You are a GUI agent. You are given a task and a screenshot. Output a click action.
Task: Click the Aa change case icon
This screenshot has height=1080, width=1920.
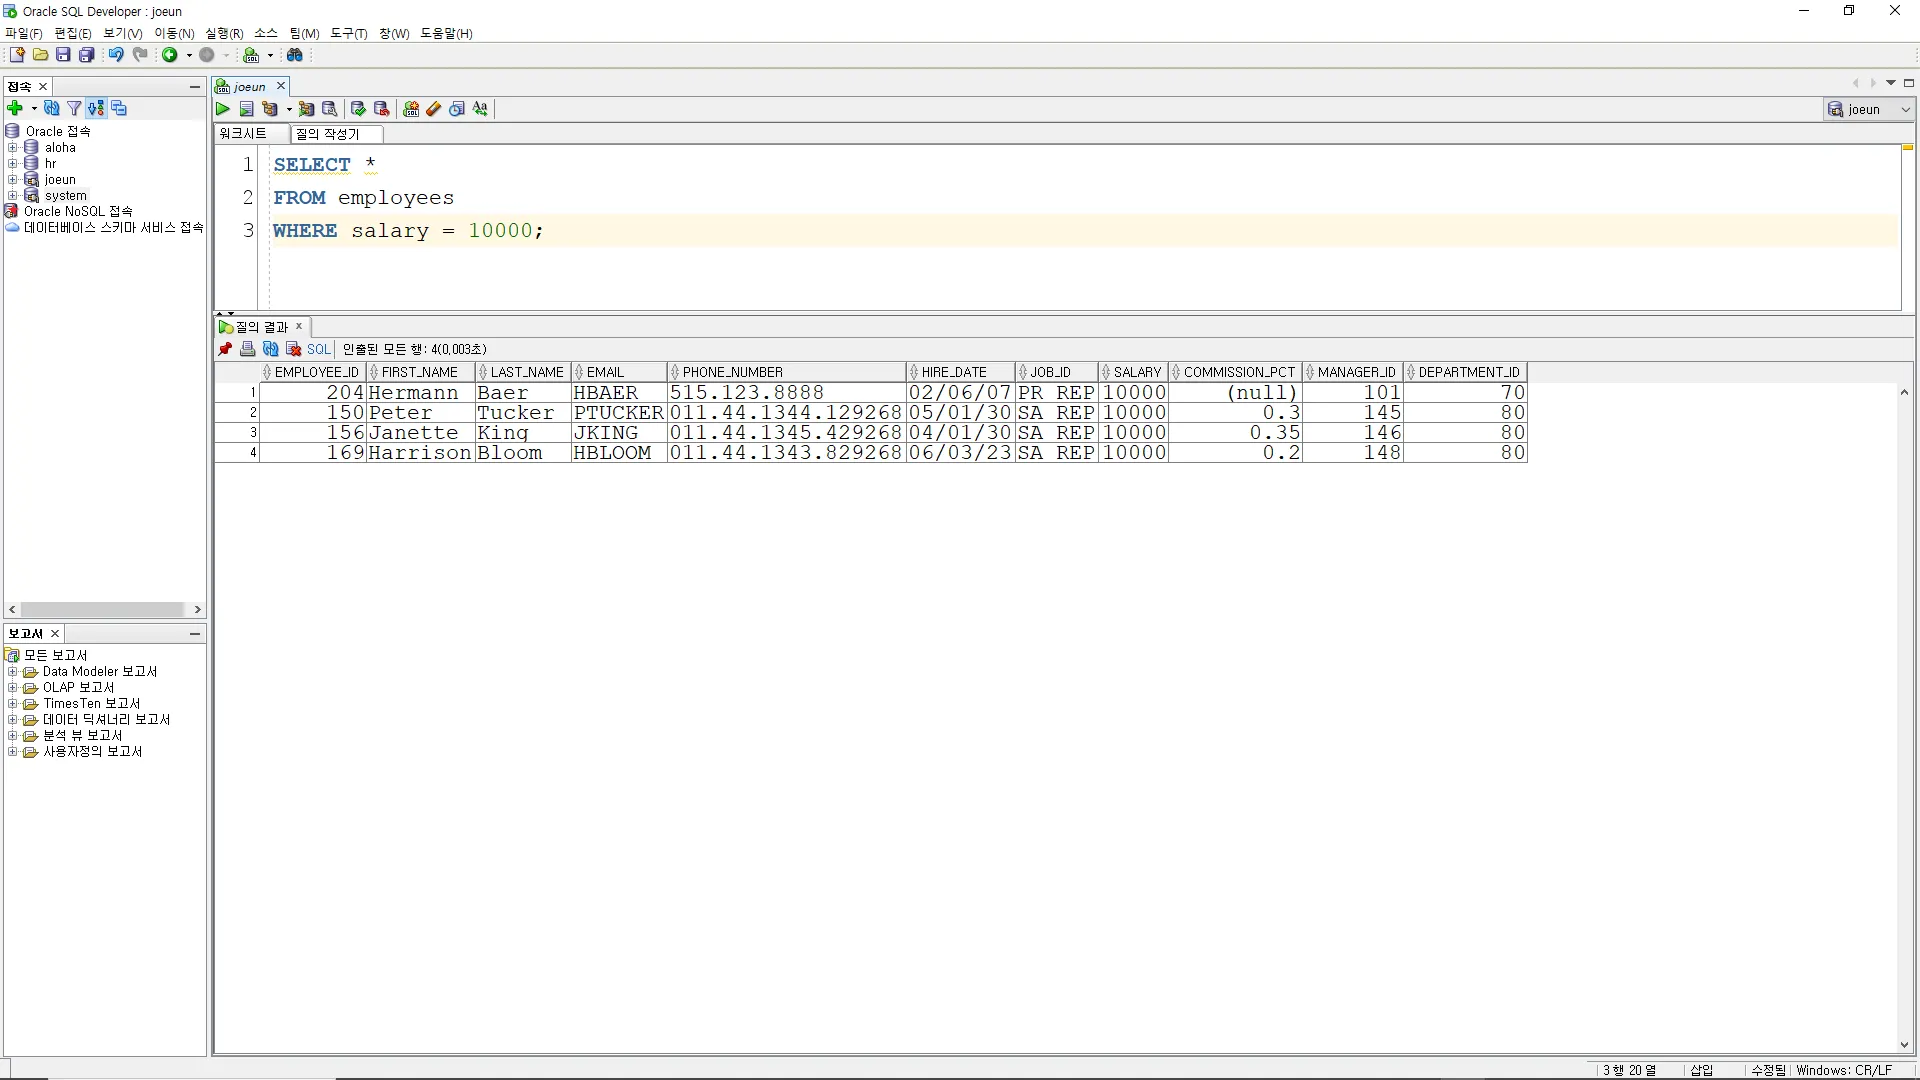(x=481, y=109)
